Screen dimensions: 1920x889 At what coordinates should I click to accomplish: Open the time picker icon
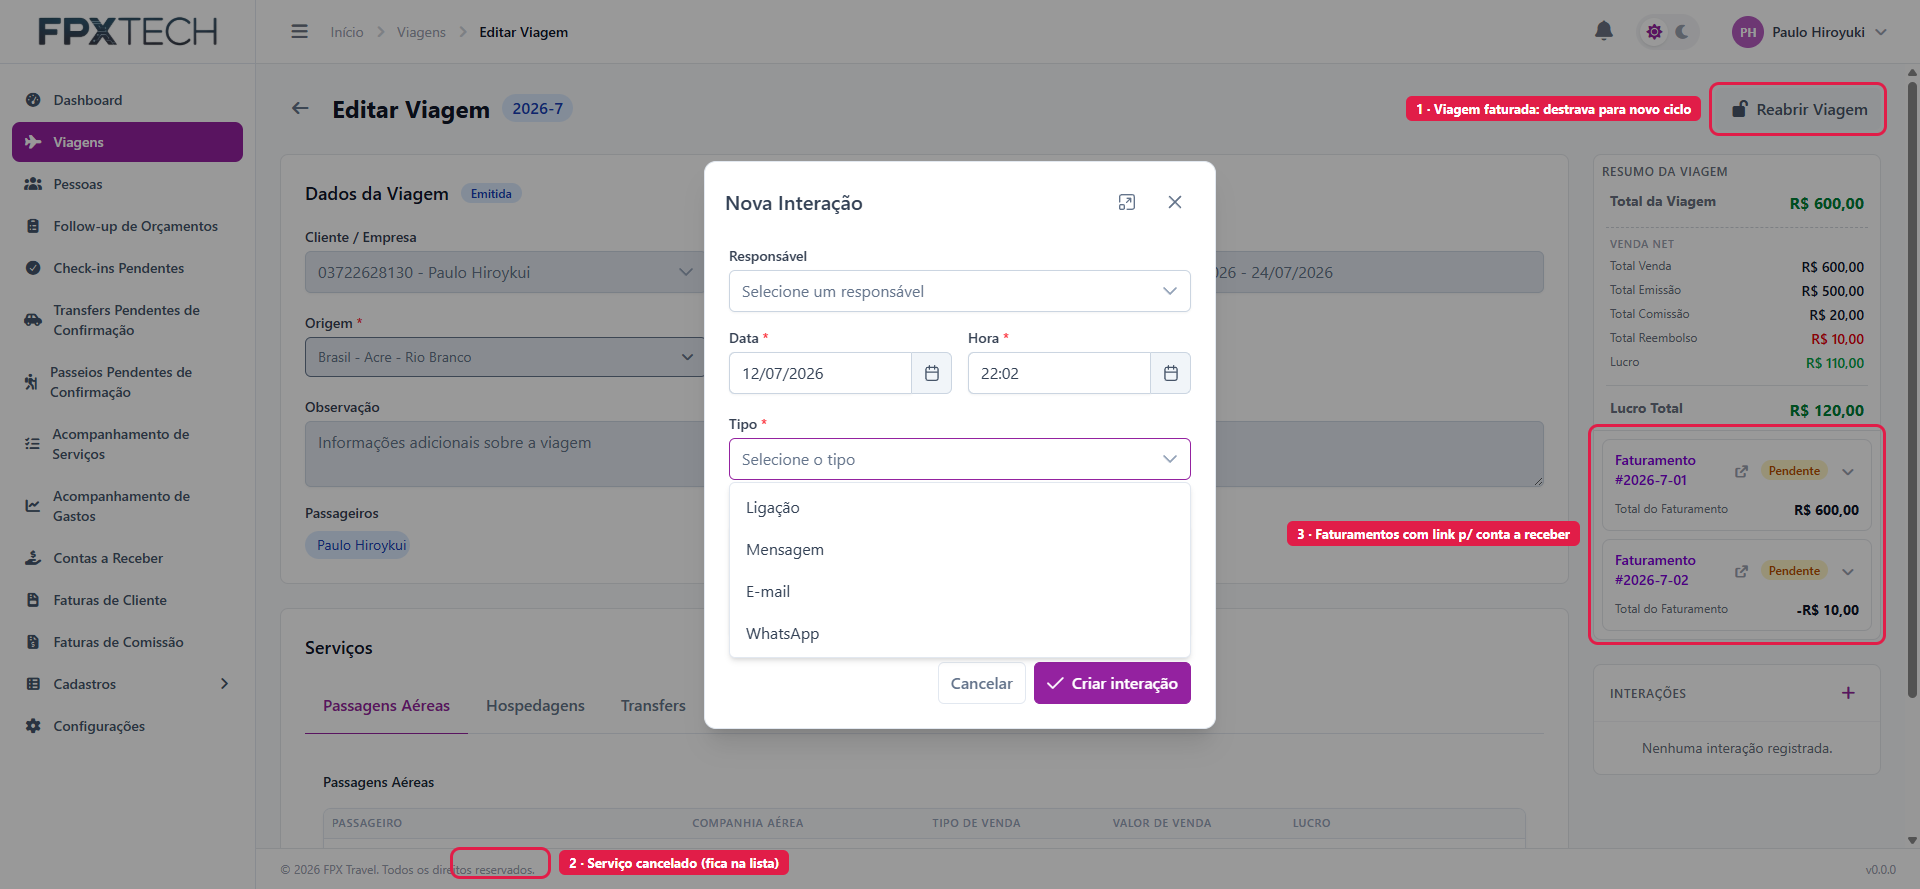pos(1171,373)
